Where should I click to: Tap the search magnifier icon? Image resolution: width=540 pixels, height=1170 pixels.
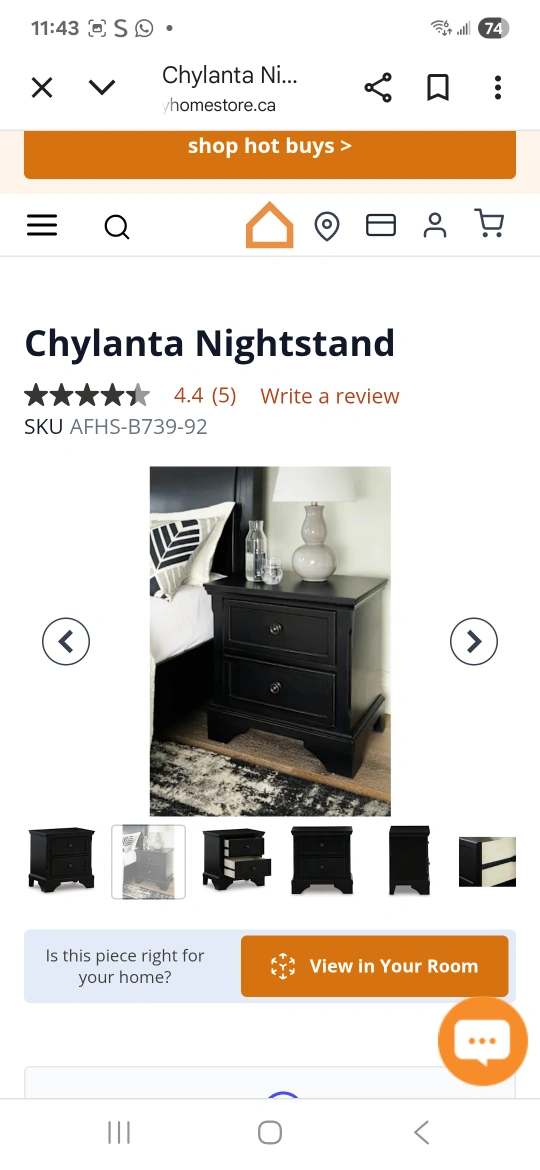coord(116,226)
